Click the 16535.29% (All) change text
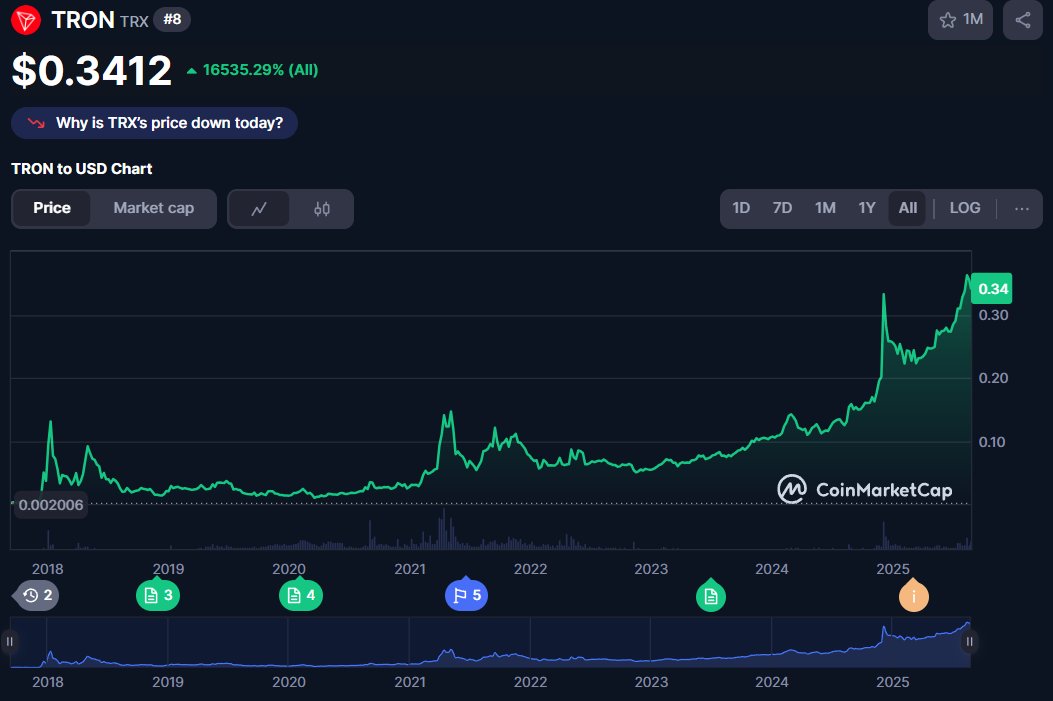1053x701 pixels. point(260,70)
